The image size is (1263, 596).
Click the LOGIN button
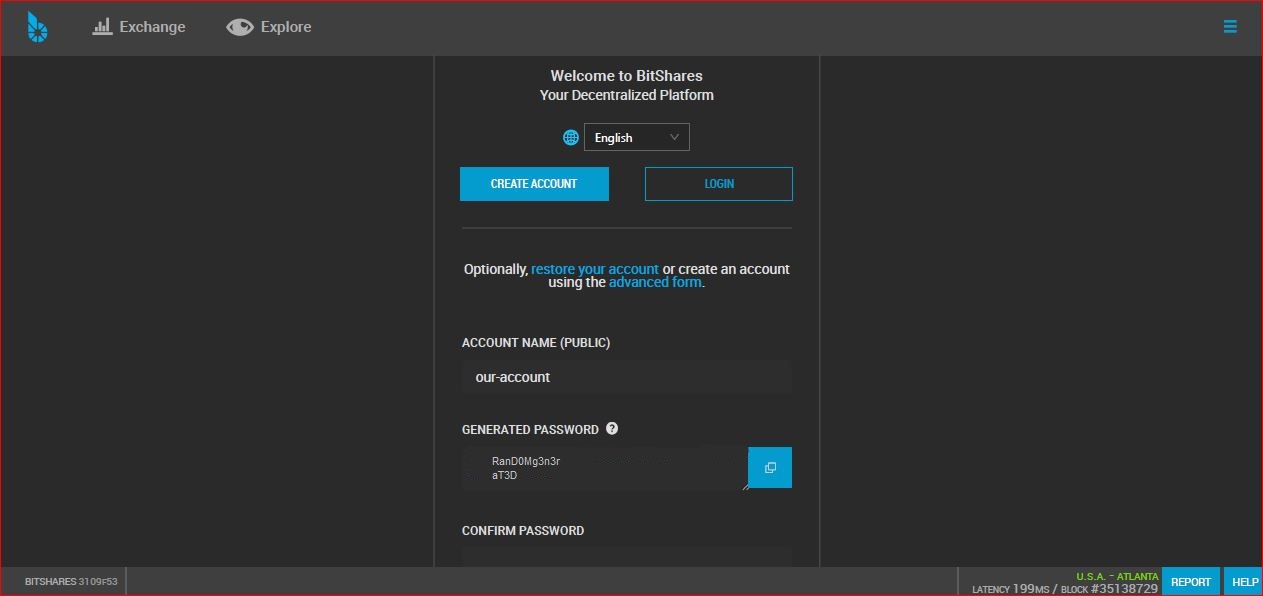(719, 184)
